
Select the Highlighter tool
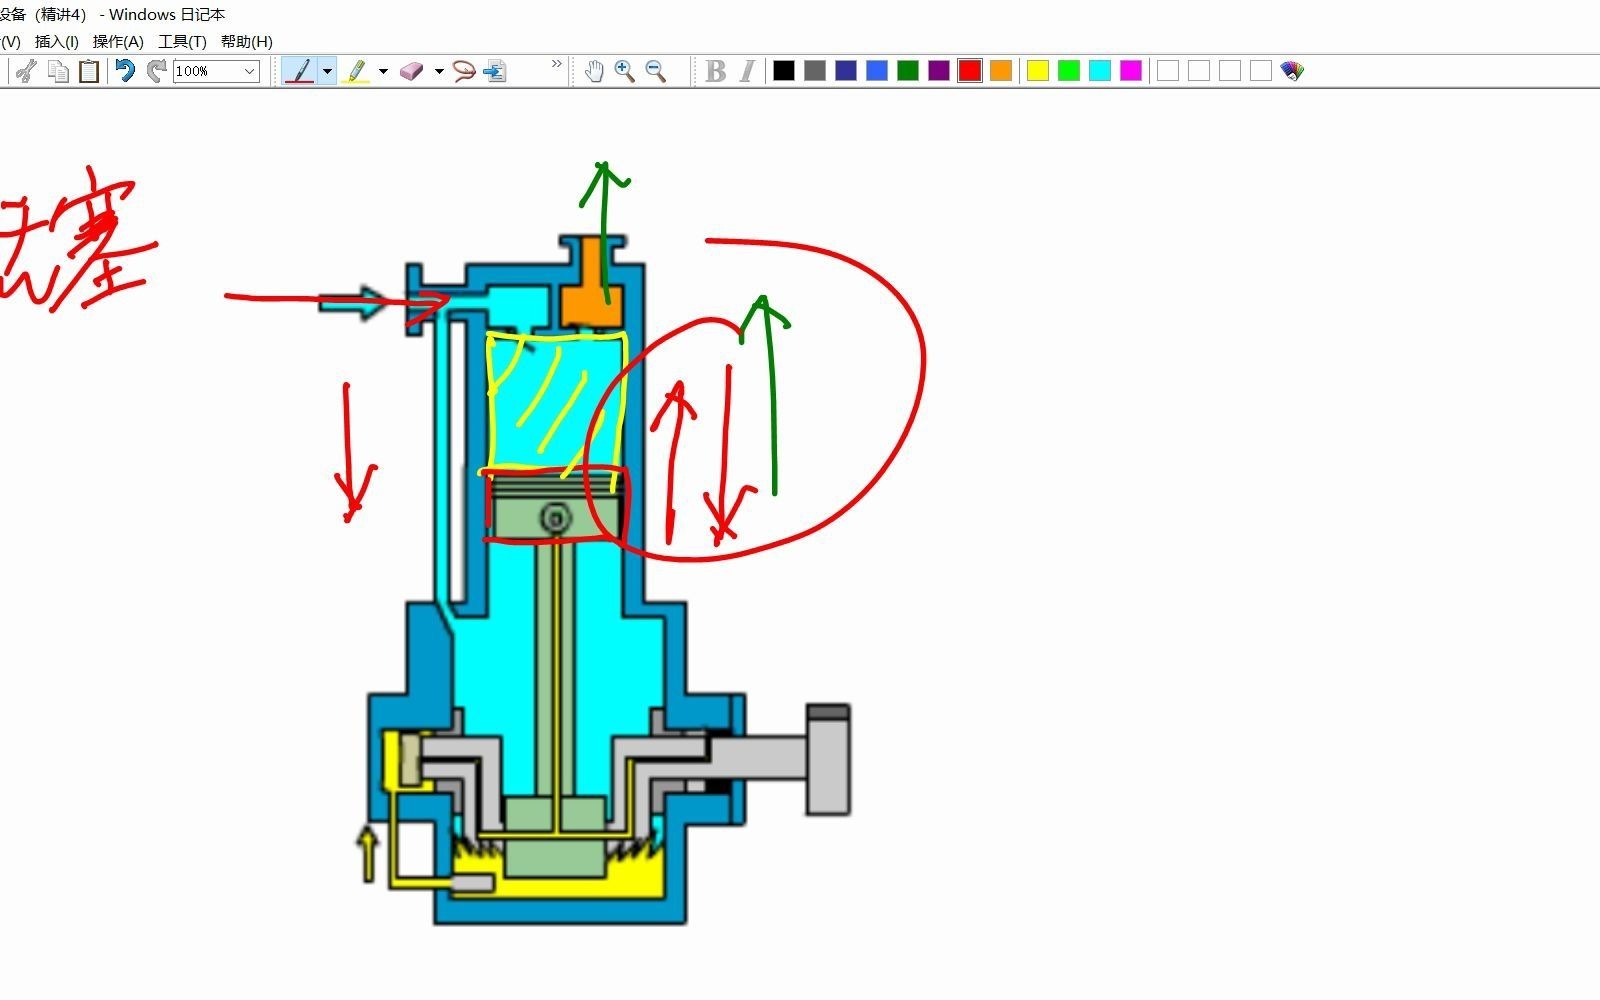click(355, 71)
